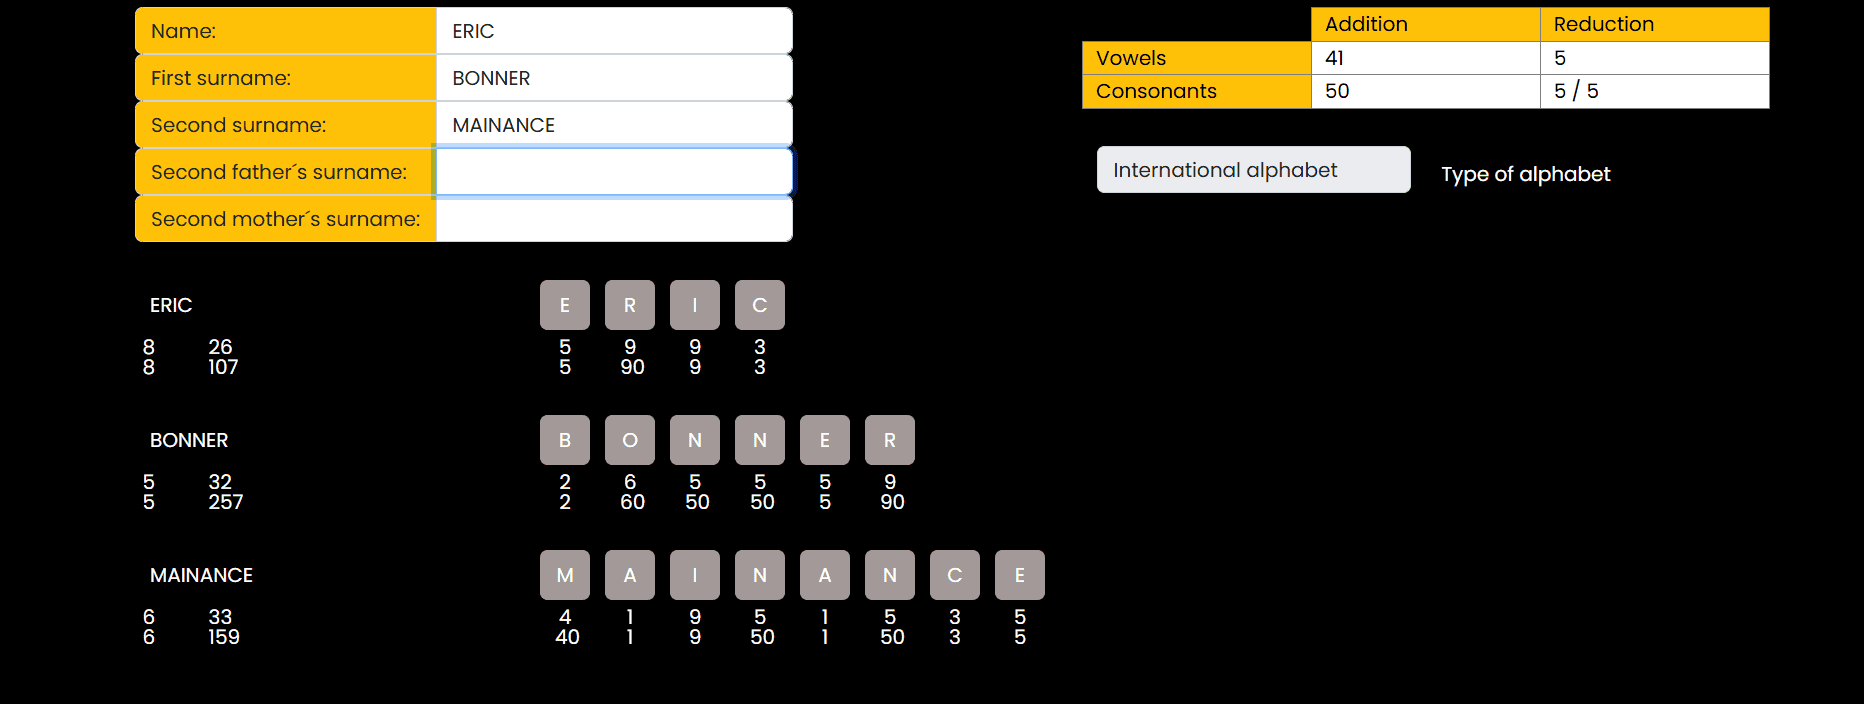Viewport: 1864px width, 704px height.
Task: Click the letter tile M in MAINANCE
Action: click(x=565, y=575)
